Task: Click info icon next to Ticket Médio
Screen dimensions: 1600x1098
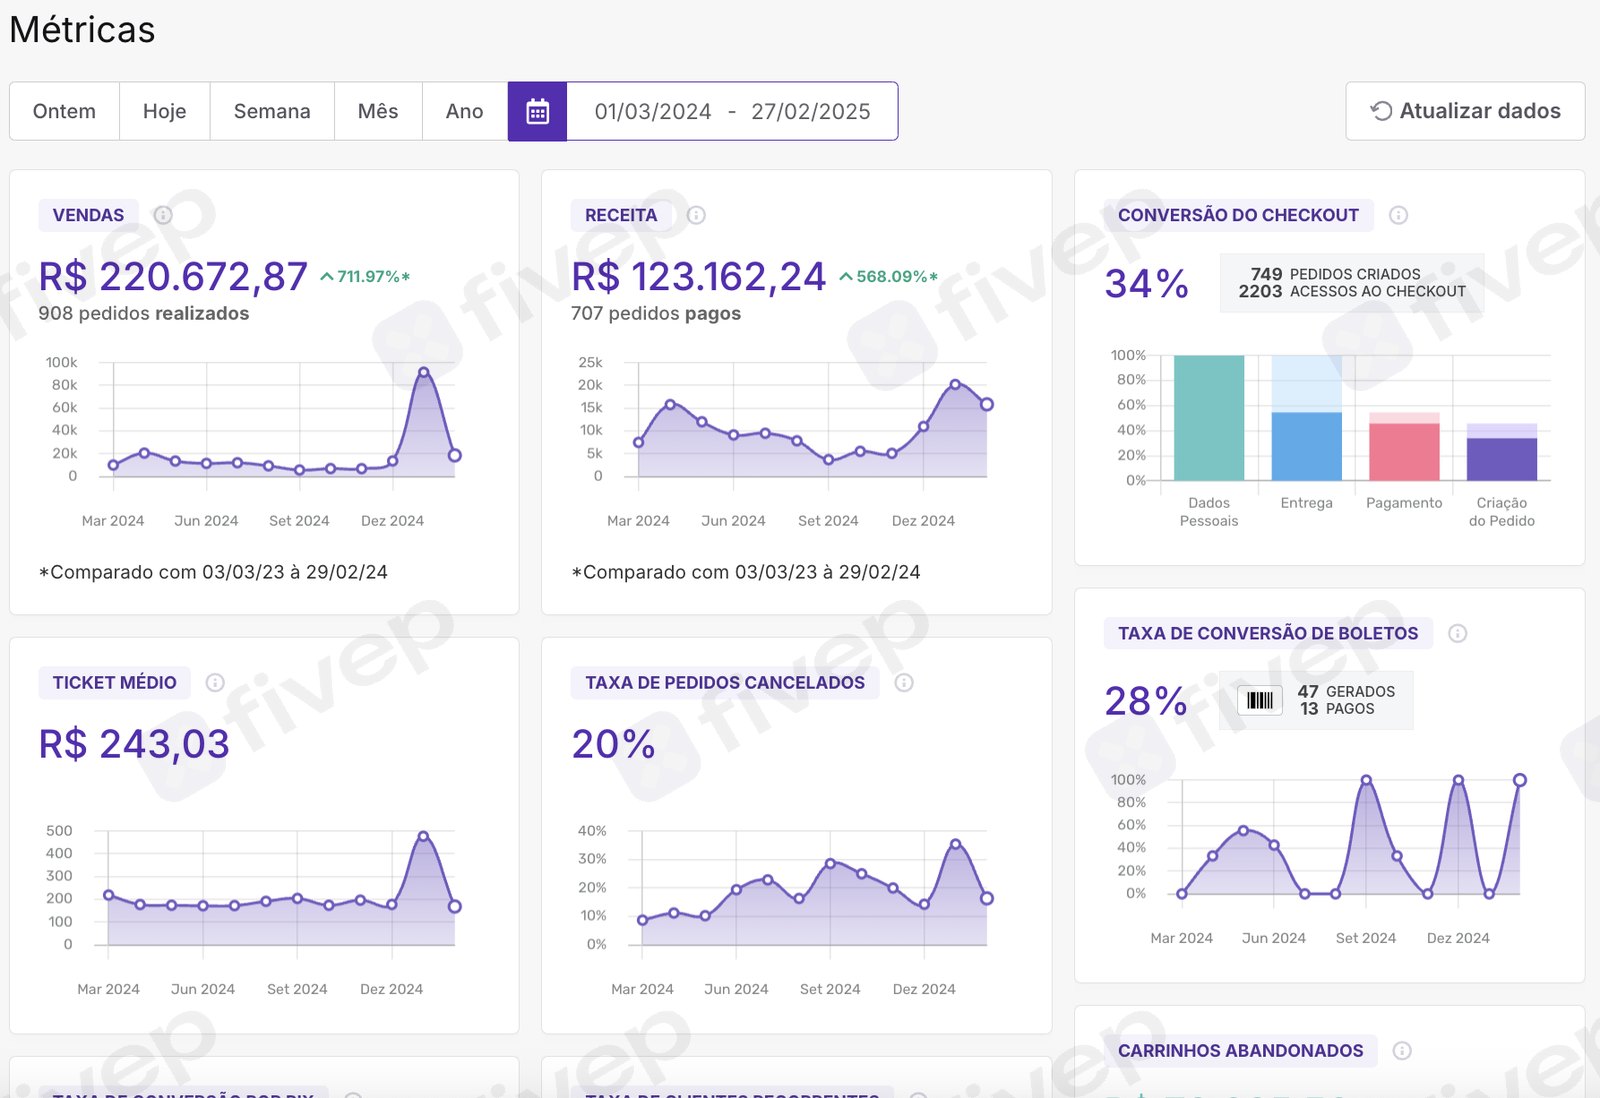Action: point(215,683)
